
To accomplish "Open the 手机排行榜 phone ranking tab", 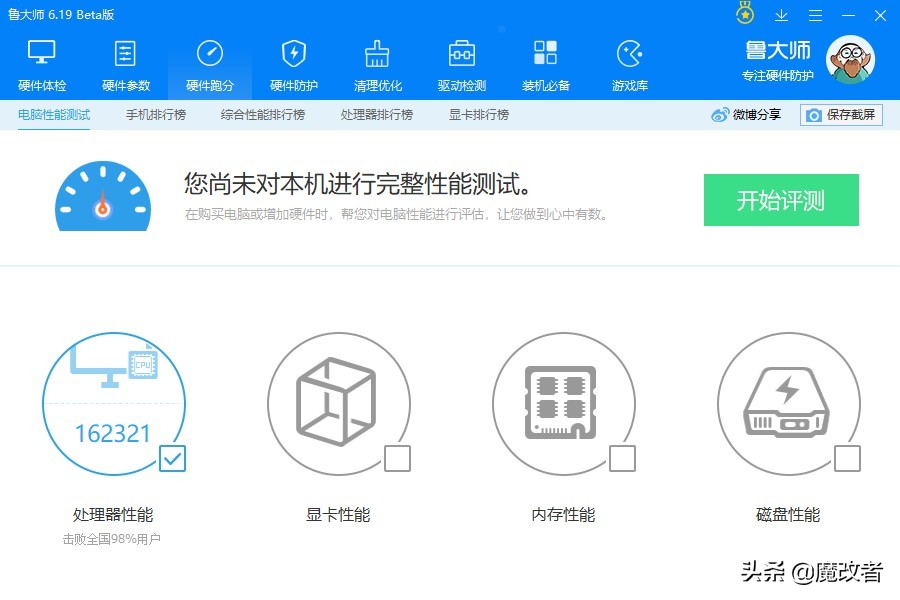I will pos(155,115).
